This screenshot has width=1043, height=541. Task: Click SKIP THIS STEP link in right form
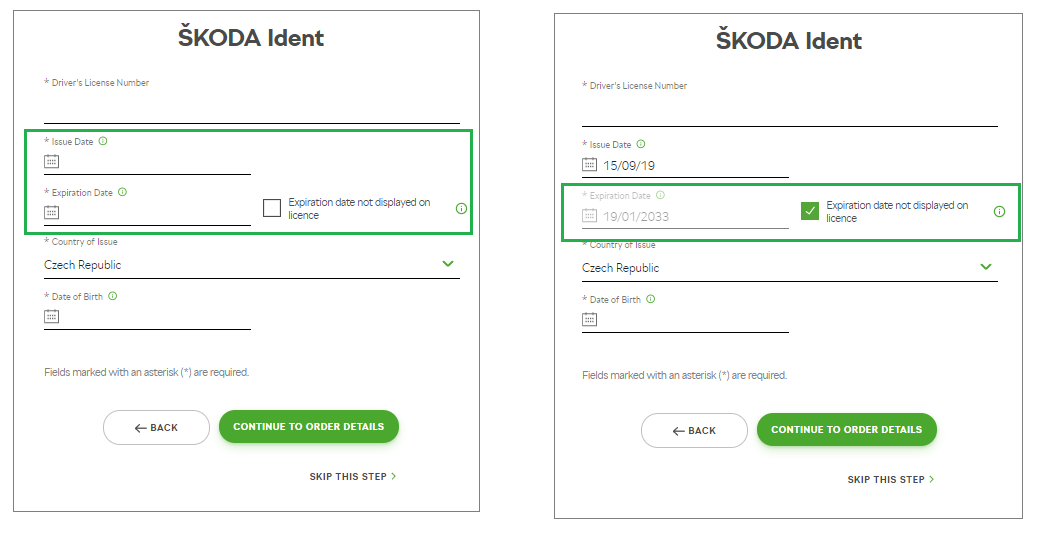click(x=891, y=480)
